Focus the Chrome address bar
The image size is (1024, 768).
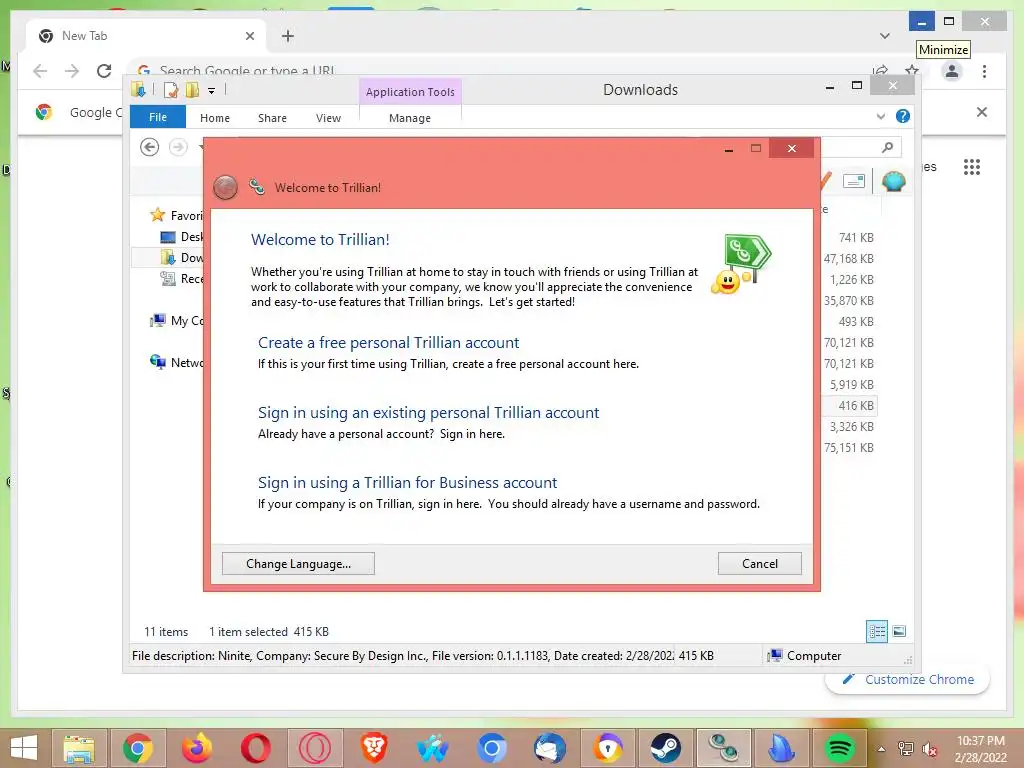496,70
